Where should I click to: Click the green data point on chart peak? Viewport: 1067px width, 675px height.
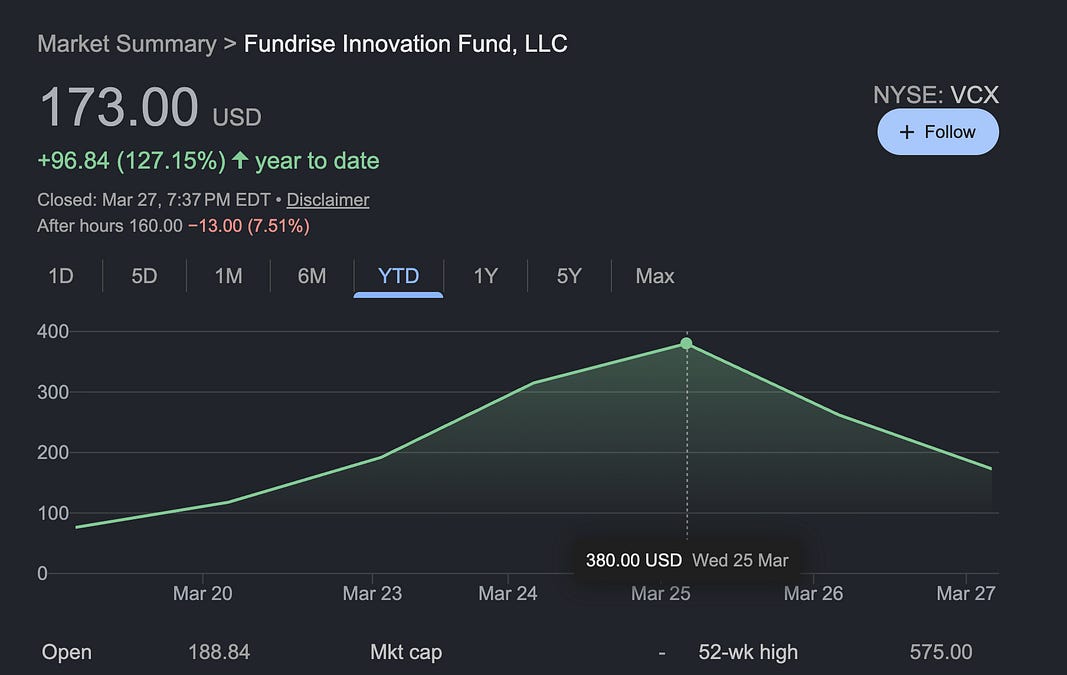pyautogui.click(x=687, y=344)
